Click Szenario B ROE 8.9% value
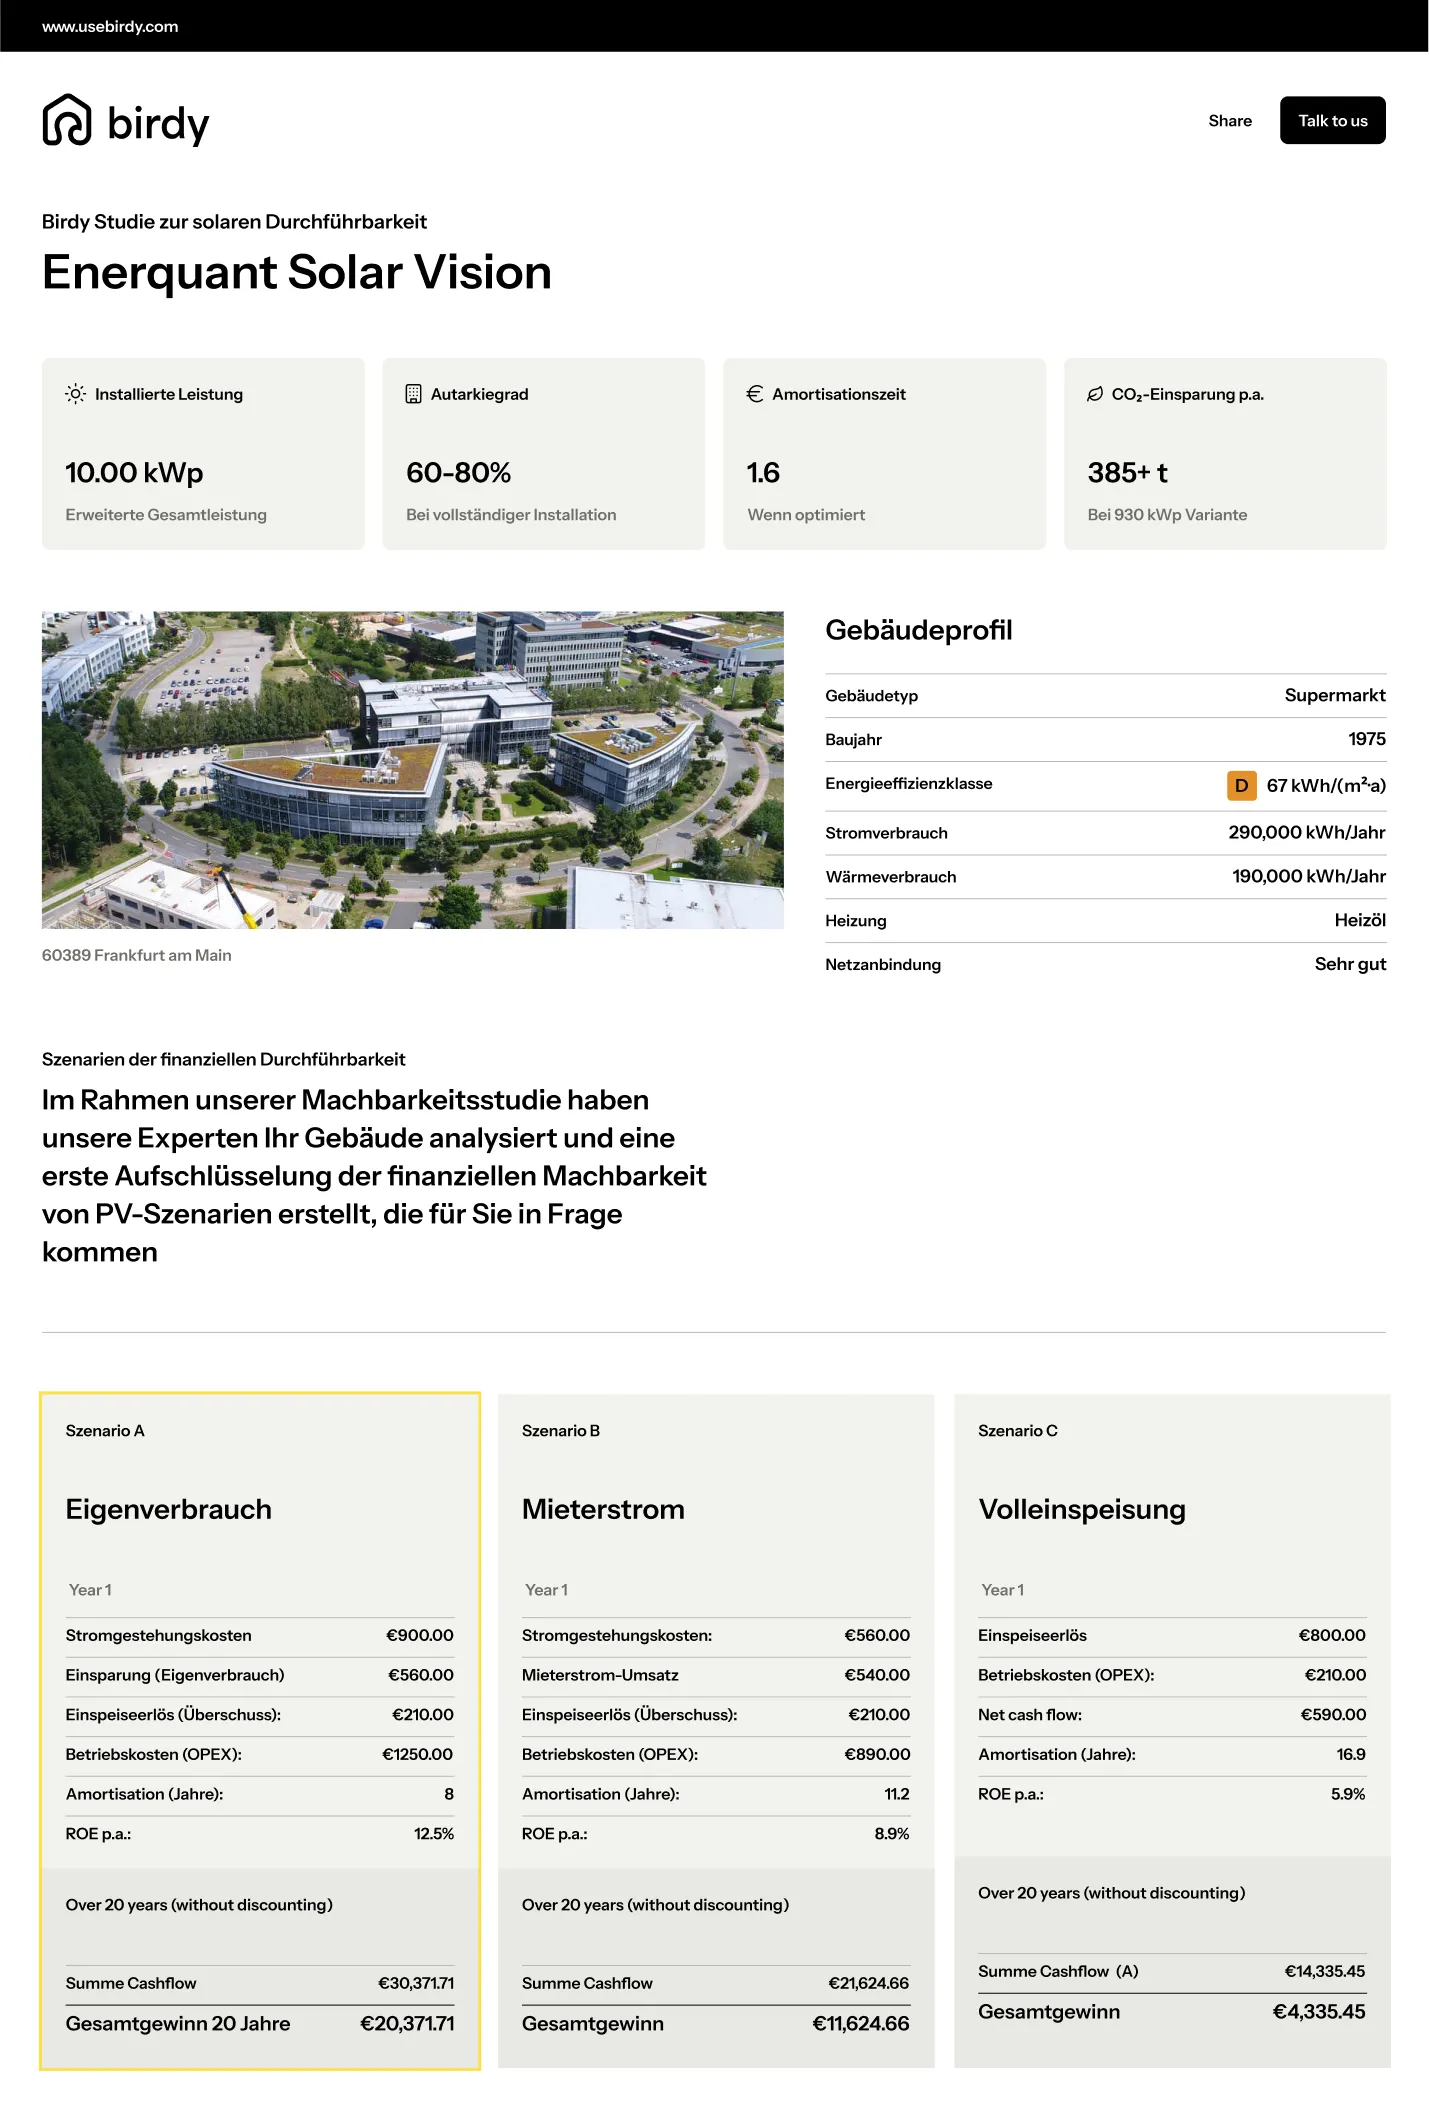The image size is (1429, 2112). 892,1834
